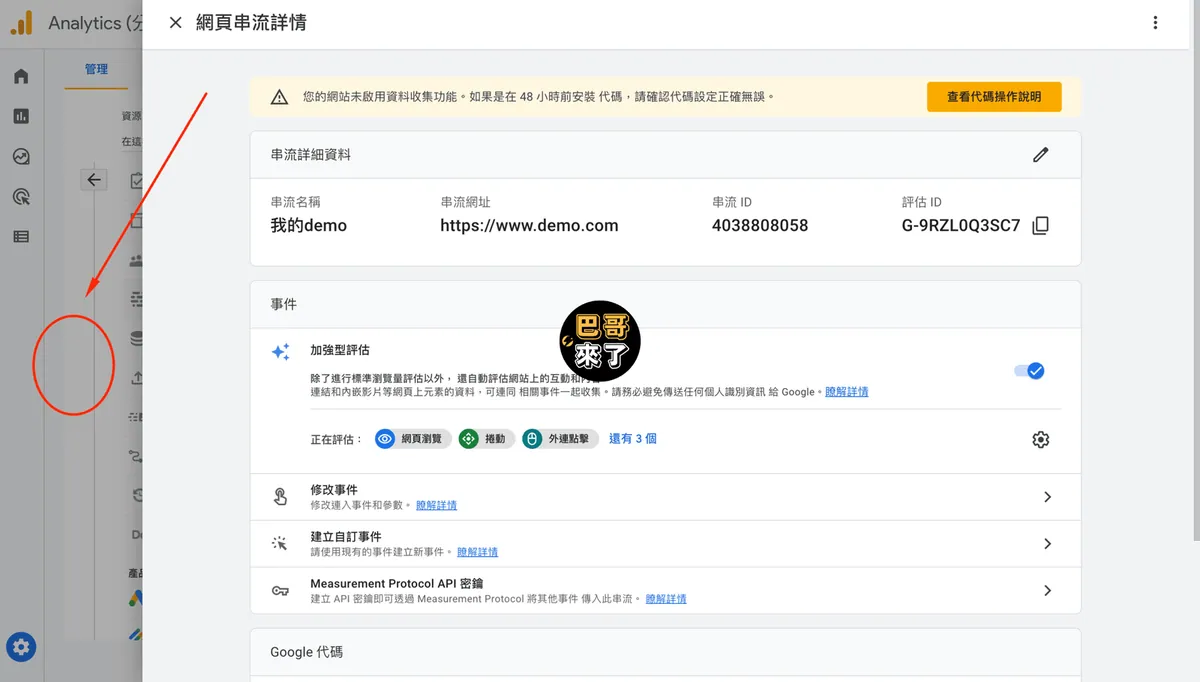Screen dimensions: 1200x682
Task: Click the Measurement Protocol key icon
Action: (280, 591)
